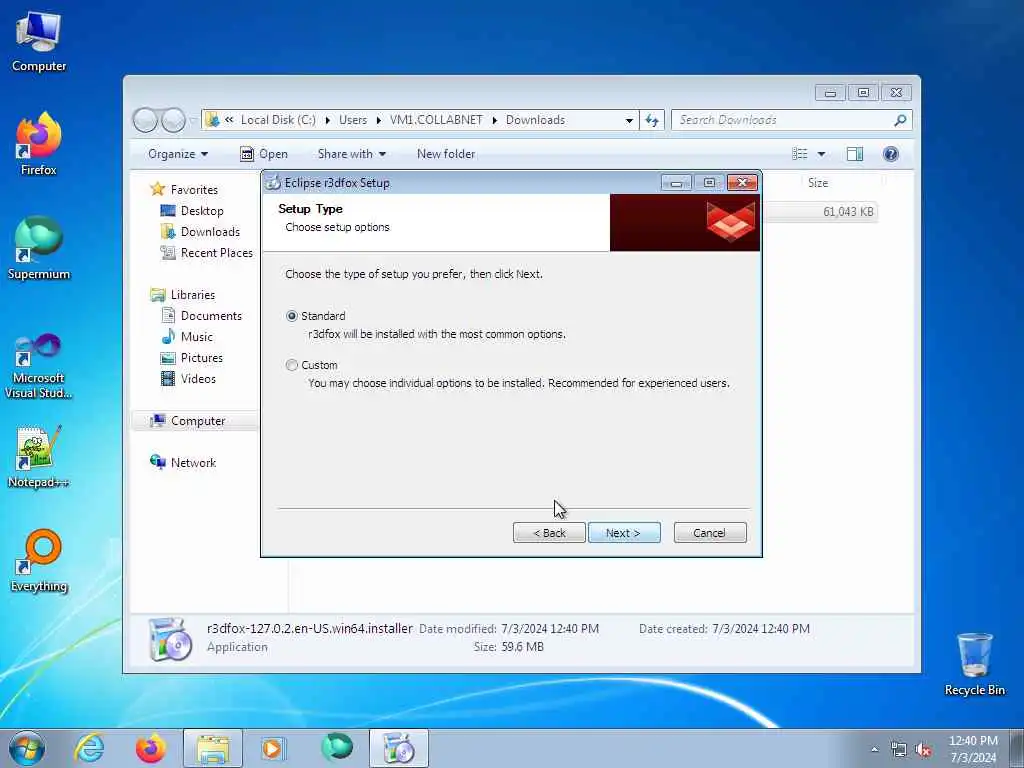
Task: Select Computer in navigation pane
Action: coord(198,421)
